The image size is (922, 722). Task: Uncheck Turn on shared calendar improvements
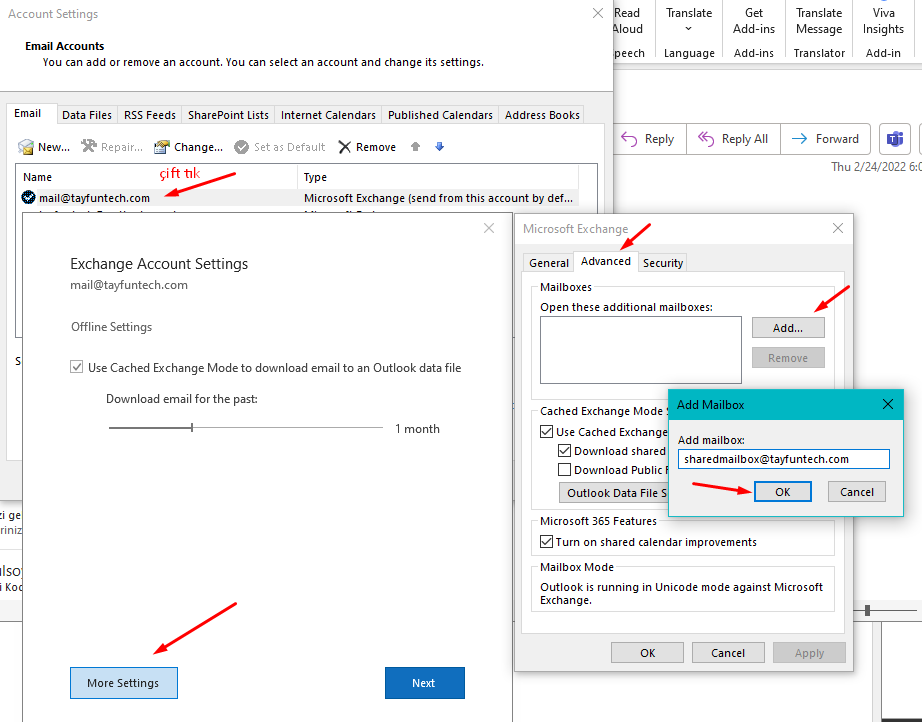547,542
